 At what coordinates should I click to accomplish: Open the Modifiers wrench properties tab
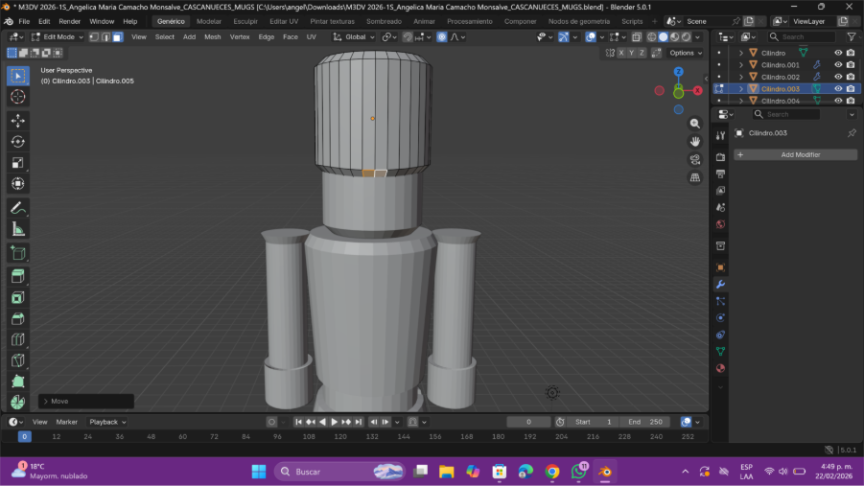click(720, 284)
